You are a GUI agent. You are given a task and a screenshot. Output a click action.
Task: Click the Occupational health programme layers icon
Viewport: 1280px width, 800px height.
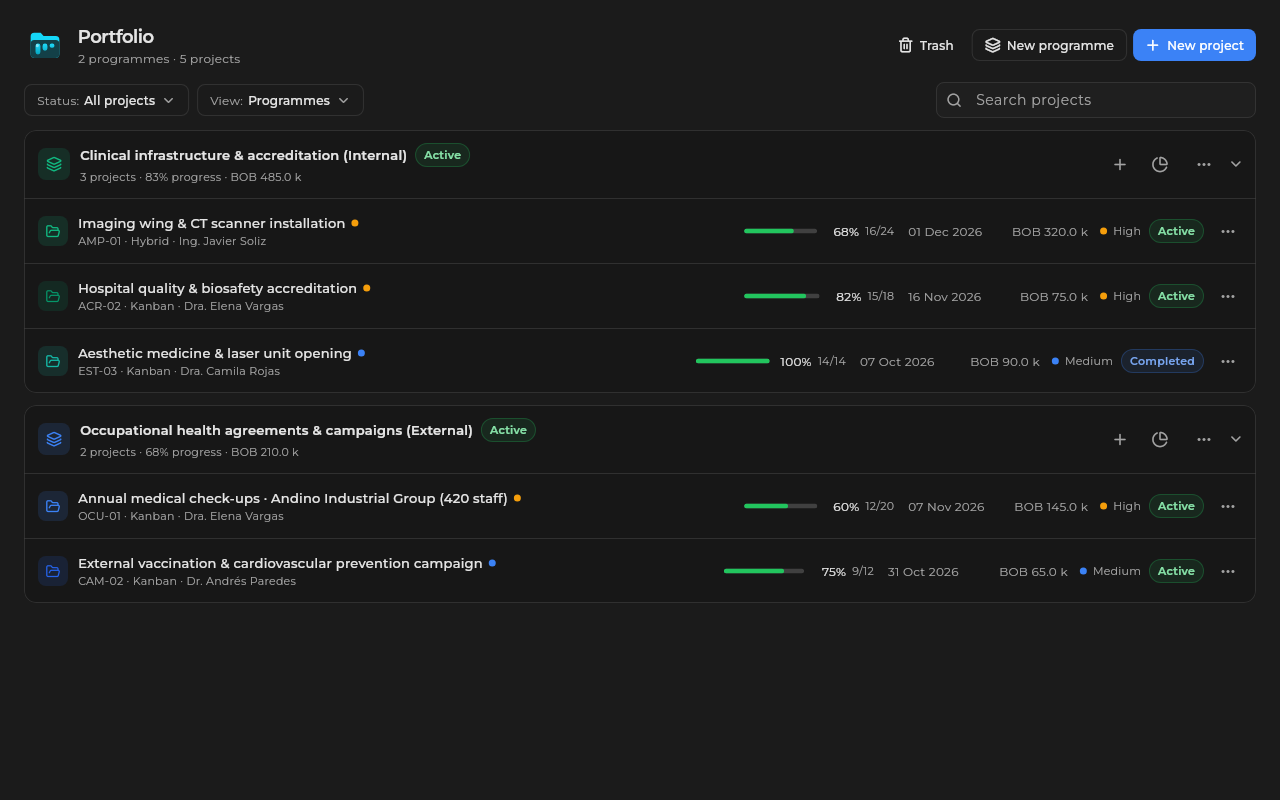54,439
